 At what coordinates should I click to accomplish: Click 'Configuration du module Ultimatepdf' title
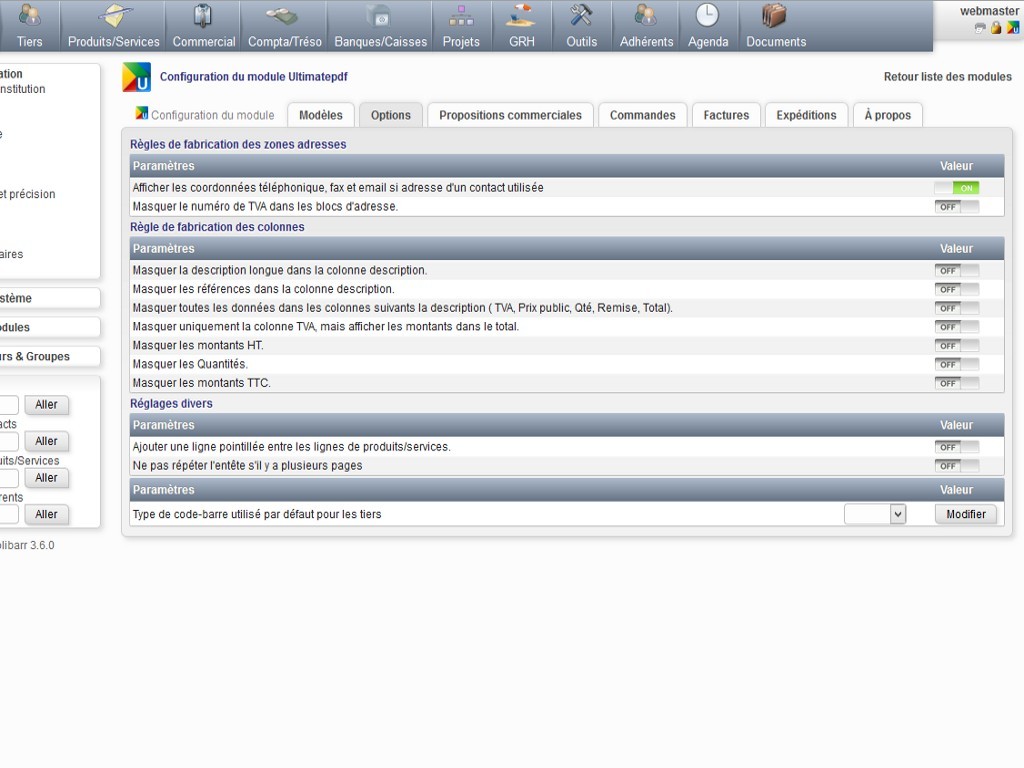coord(253,77)
